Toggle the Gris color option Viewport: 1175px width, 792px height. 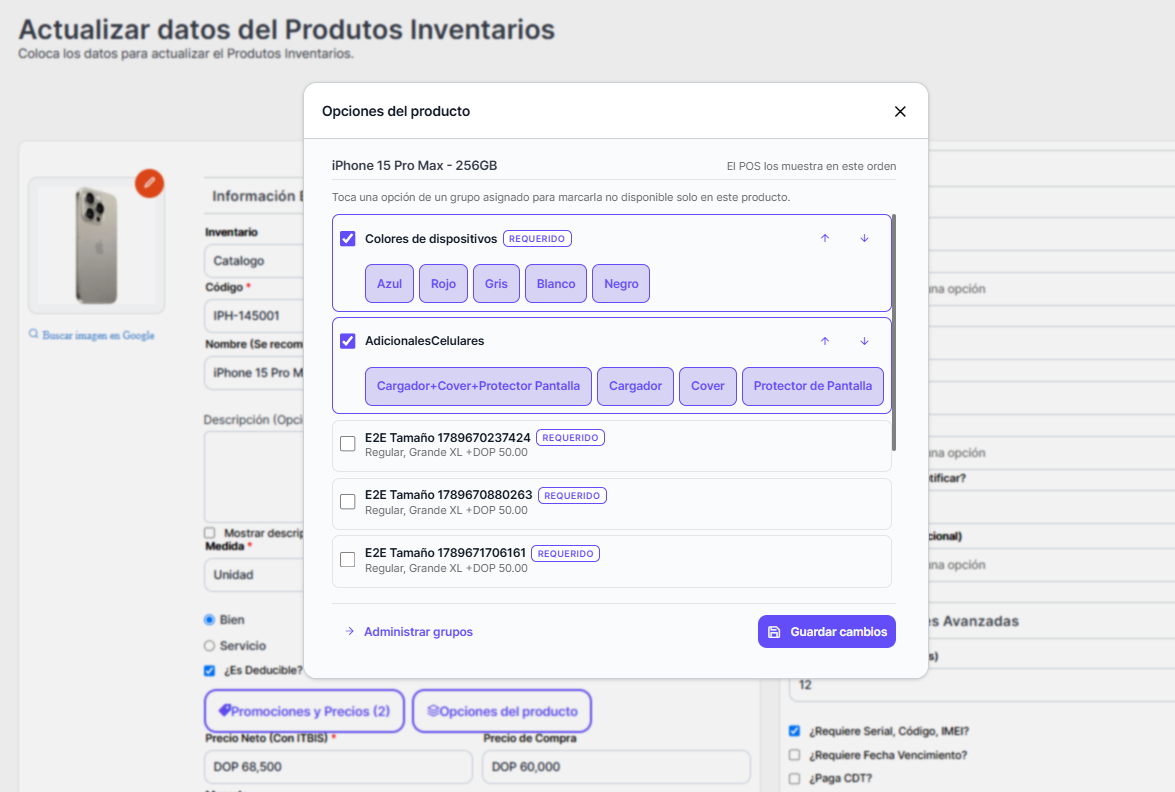pyautogui.click(x=496, y=283)
